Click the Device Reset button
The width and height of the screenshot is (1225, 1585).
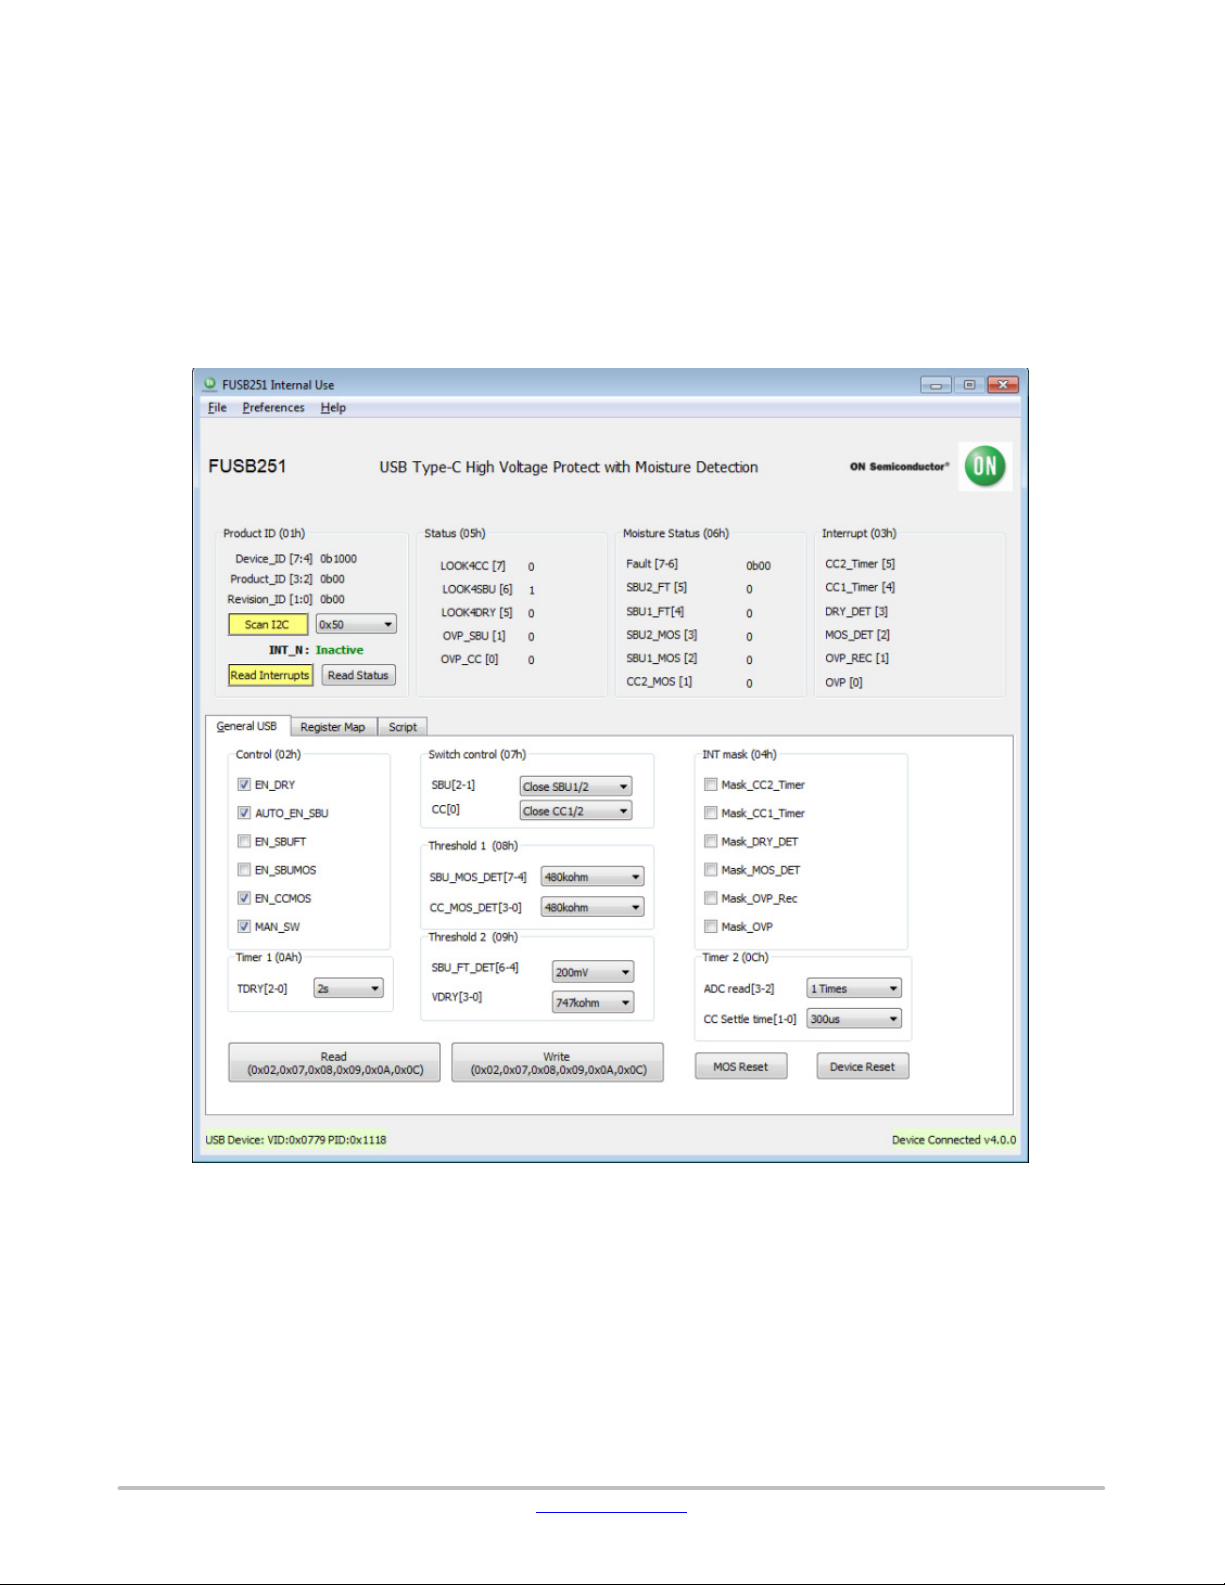click(862, 1067)
